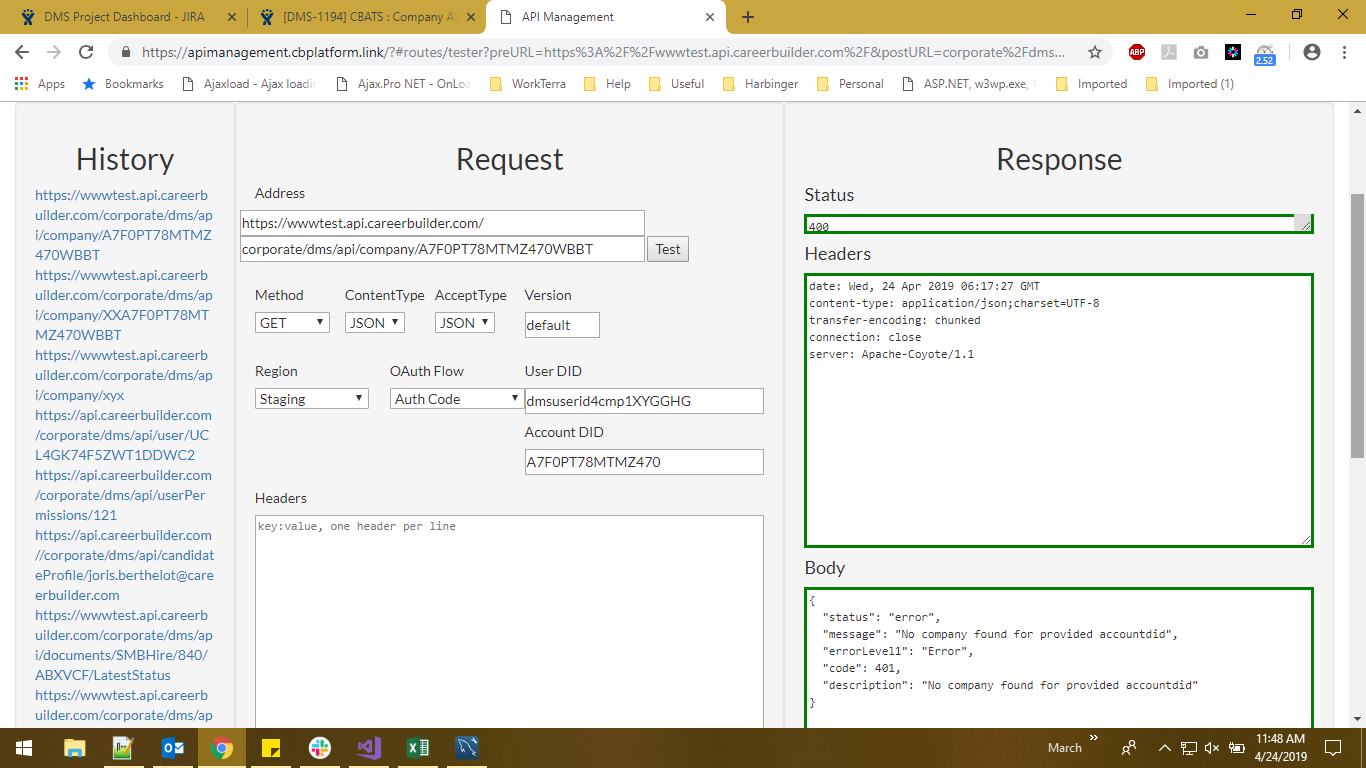Image resolution: width=1366 pixels, height=768 pixels.
Task: Open Windows Start menu
Action: [x=24, y=747]
